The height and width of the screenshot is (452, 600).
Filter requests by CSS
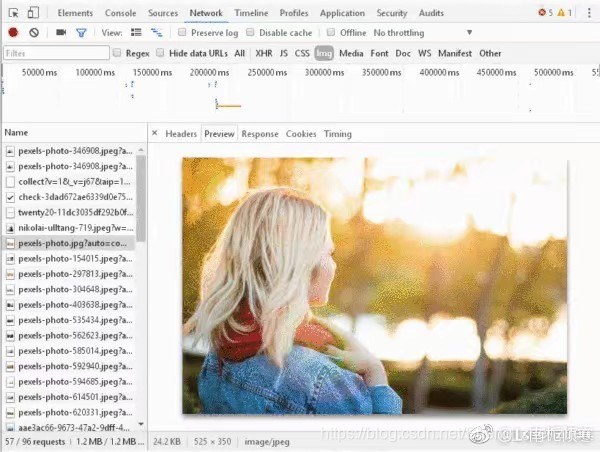click(302, 53)
